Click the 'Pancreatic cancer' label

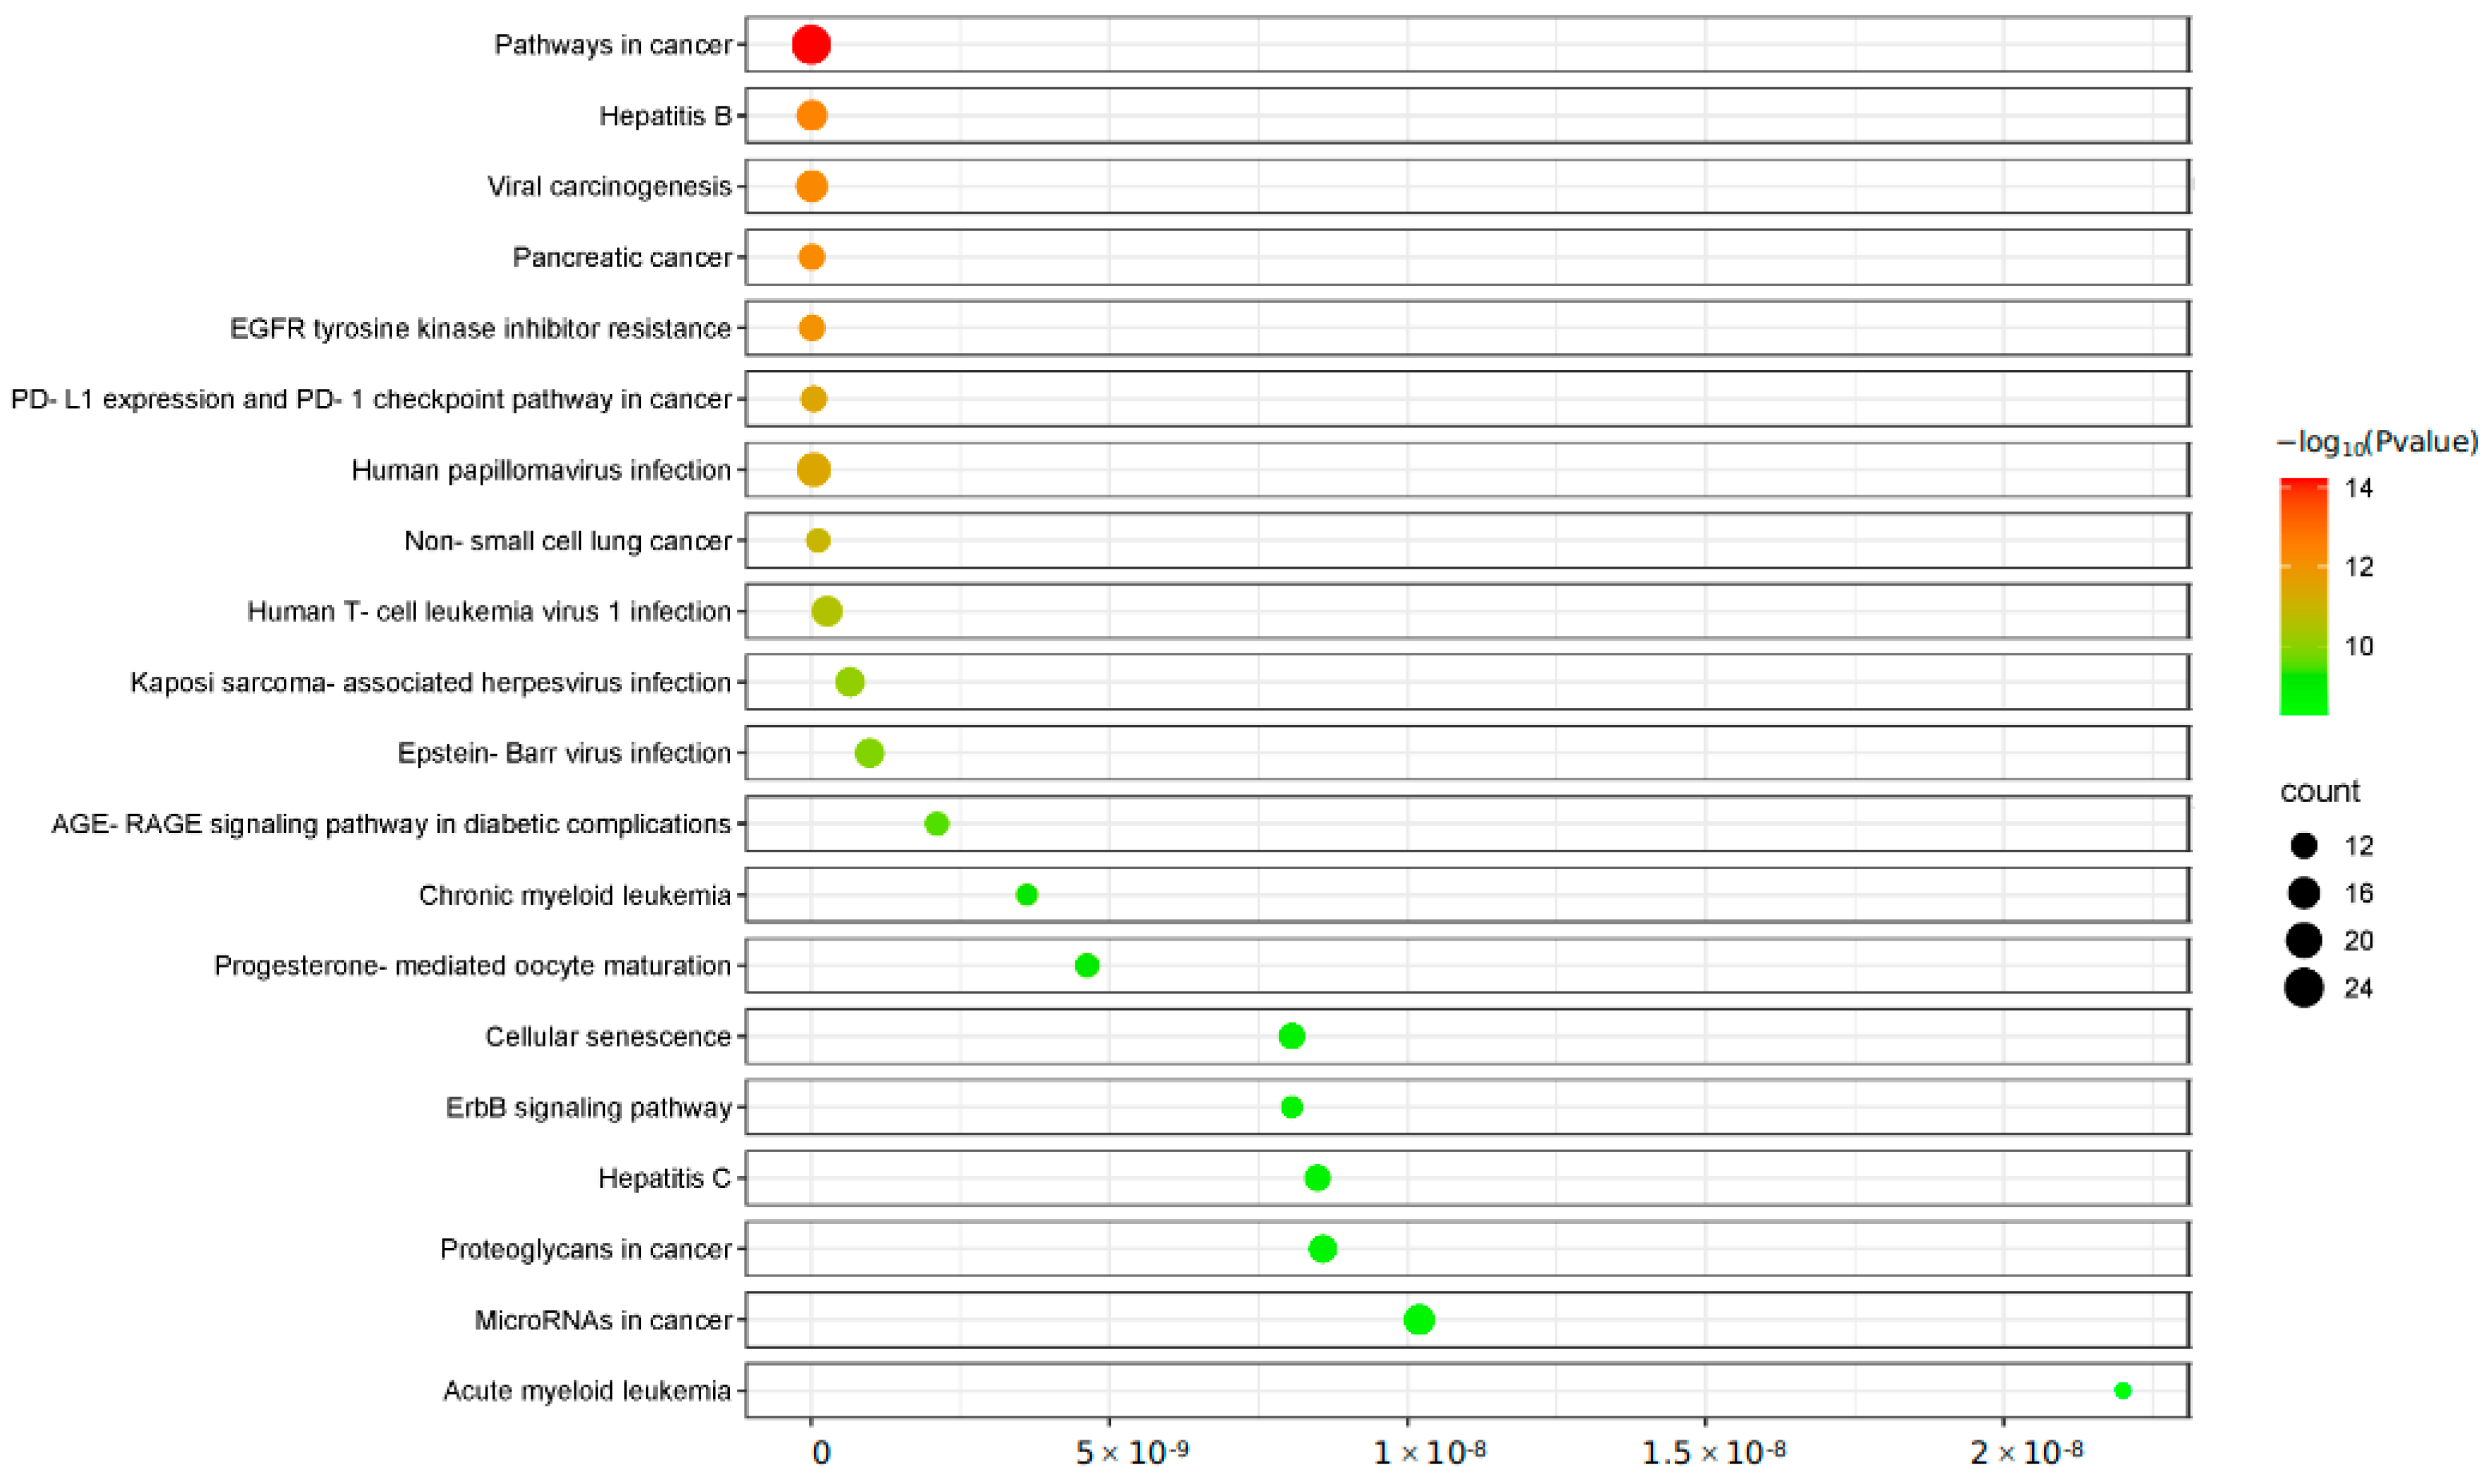(623, 258)
